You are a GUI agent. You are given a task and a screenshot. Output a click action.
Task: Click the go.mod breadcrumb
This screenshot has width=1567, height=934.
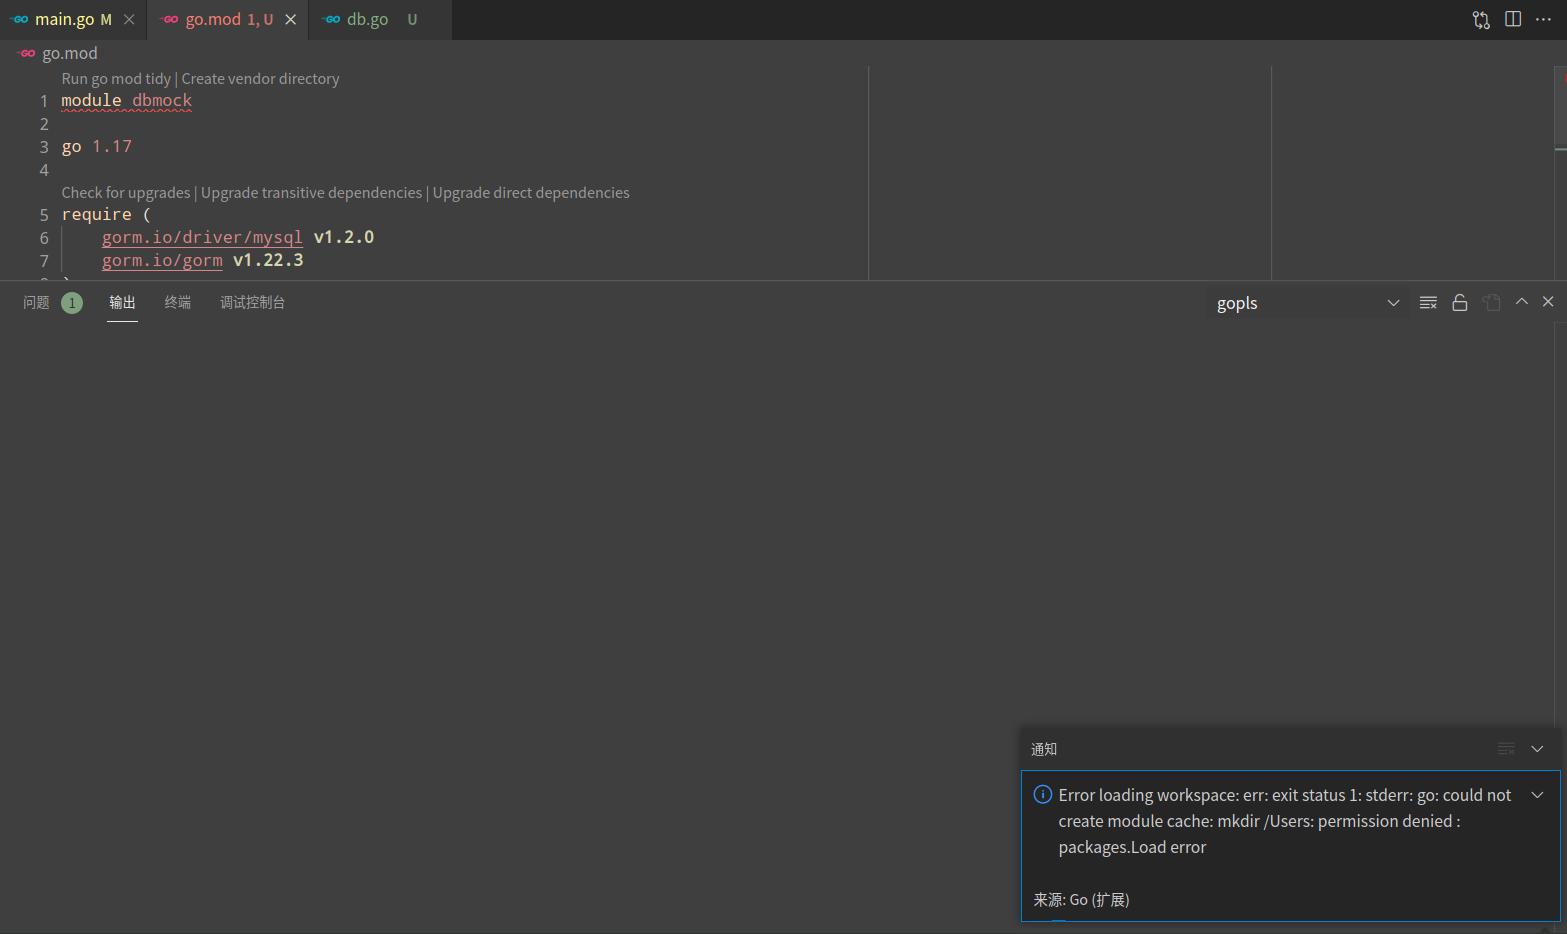69,53
